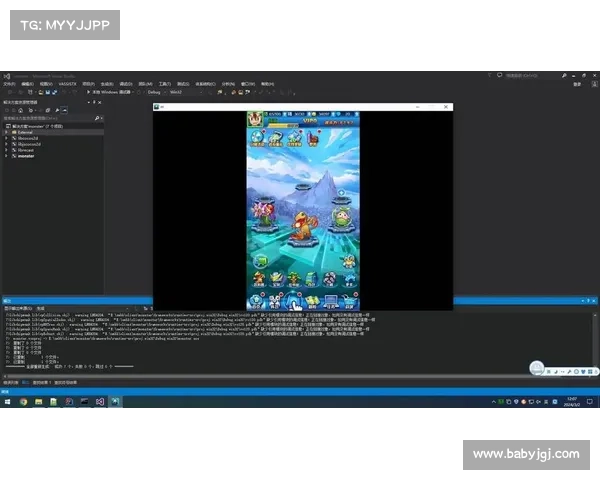Open the 视图(V) menu
This screenshot has width=600, height=480.
[x=46, y=84]
